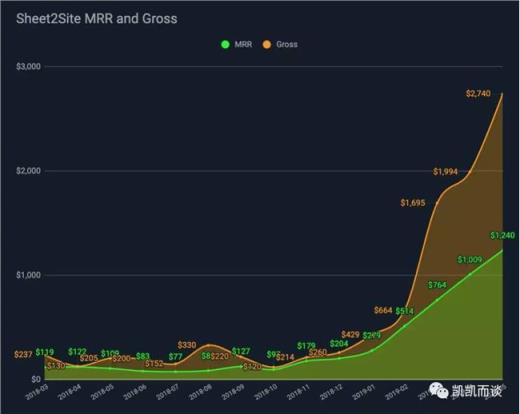Click the 2018-11 x-axis label
520x414 pixels.
pos(298,392)
